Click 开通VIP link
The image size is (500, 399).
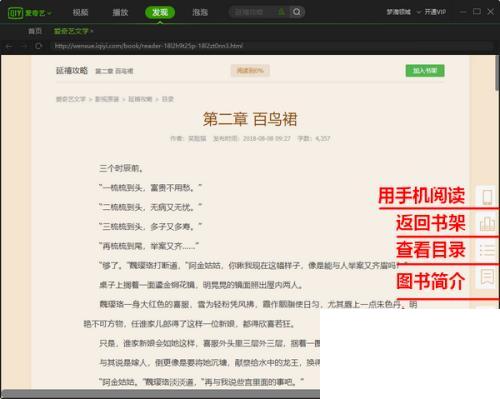point(435,12)
